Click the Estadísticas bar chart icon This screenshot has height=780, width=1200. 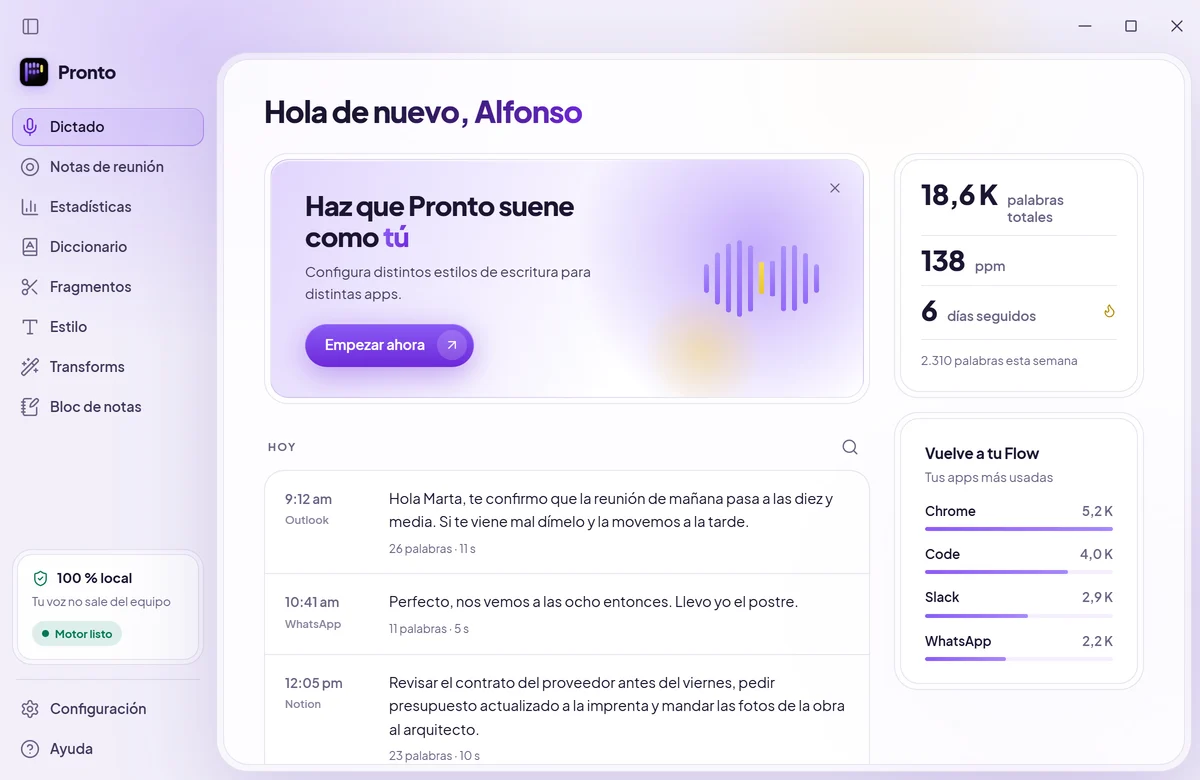pyautogui.click(x=30, y=207)
